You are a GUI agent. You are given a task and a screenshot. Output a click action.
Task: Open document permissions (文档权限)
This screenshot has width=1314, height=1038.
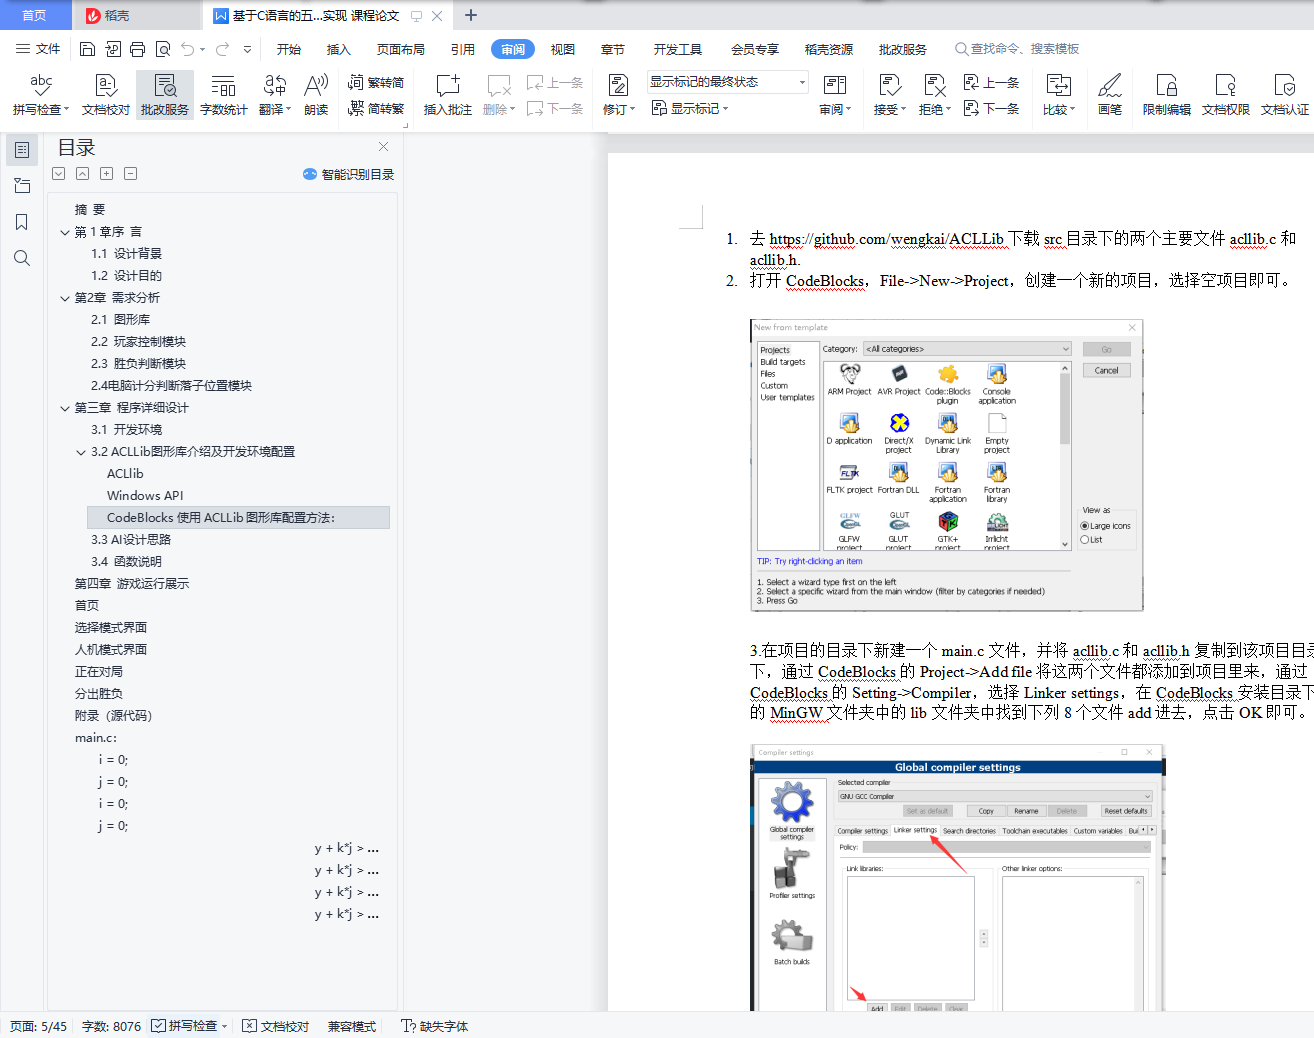tap(1226, 95)
